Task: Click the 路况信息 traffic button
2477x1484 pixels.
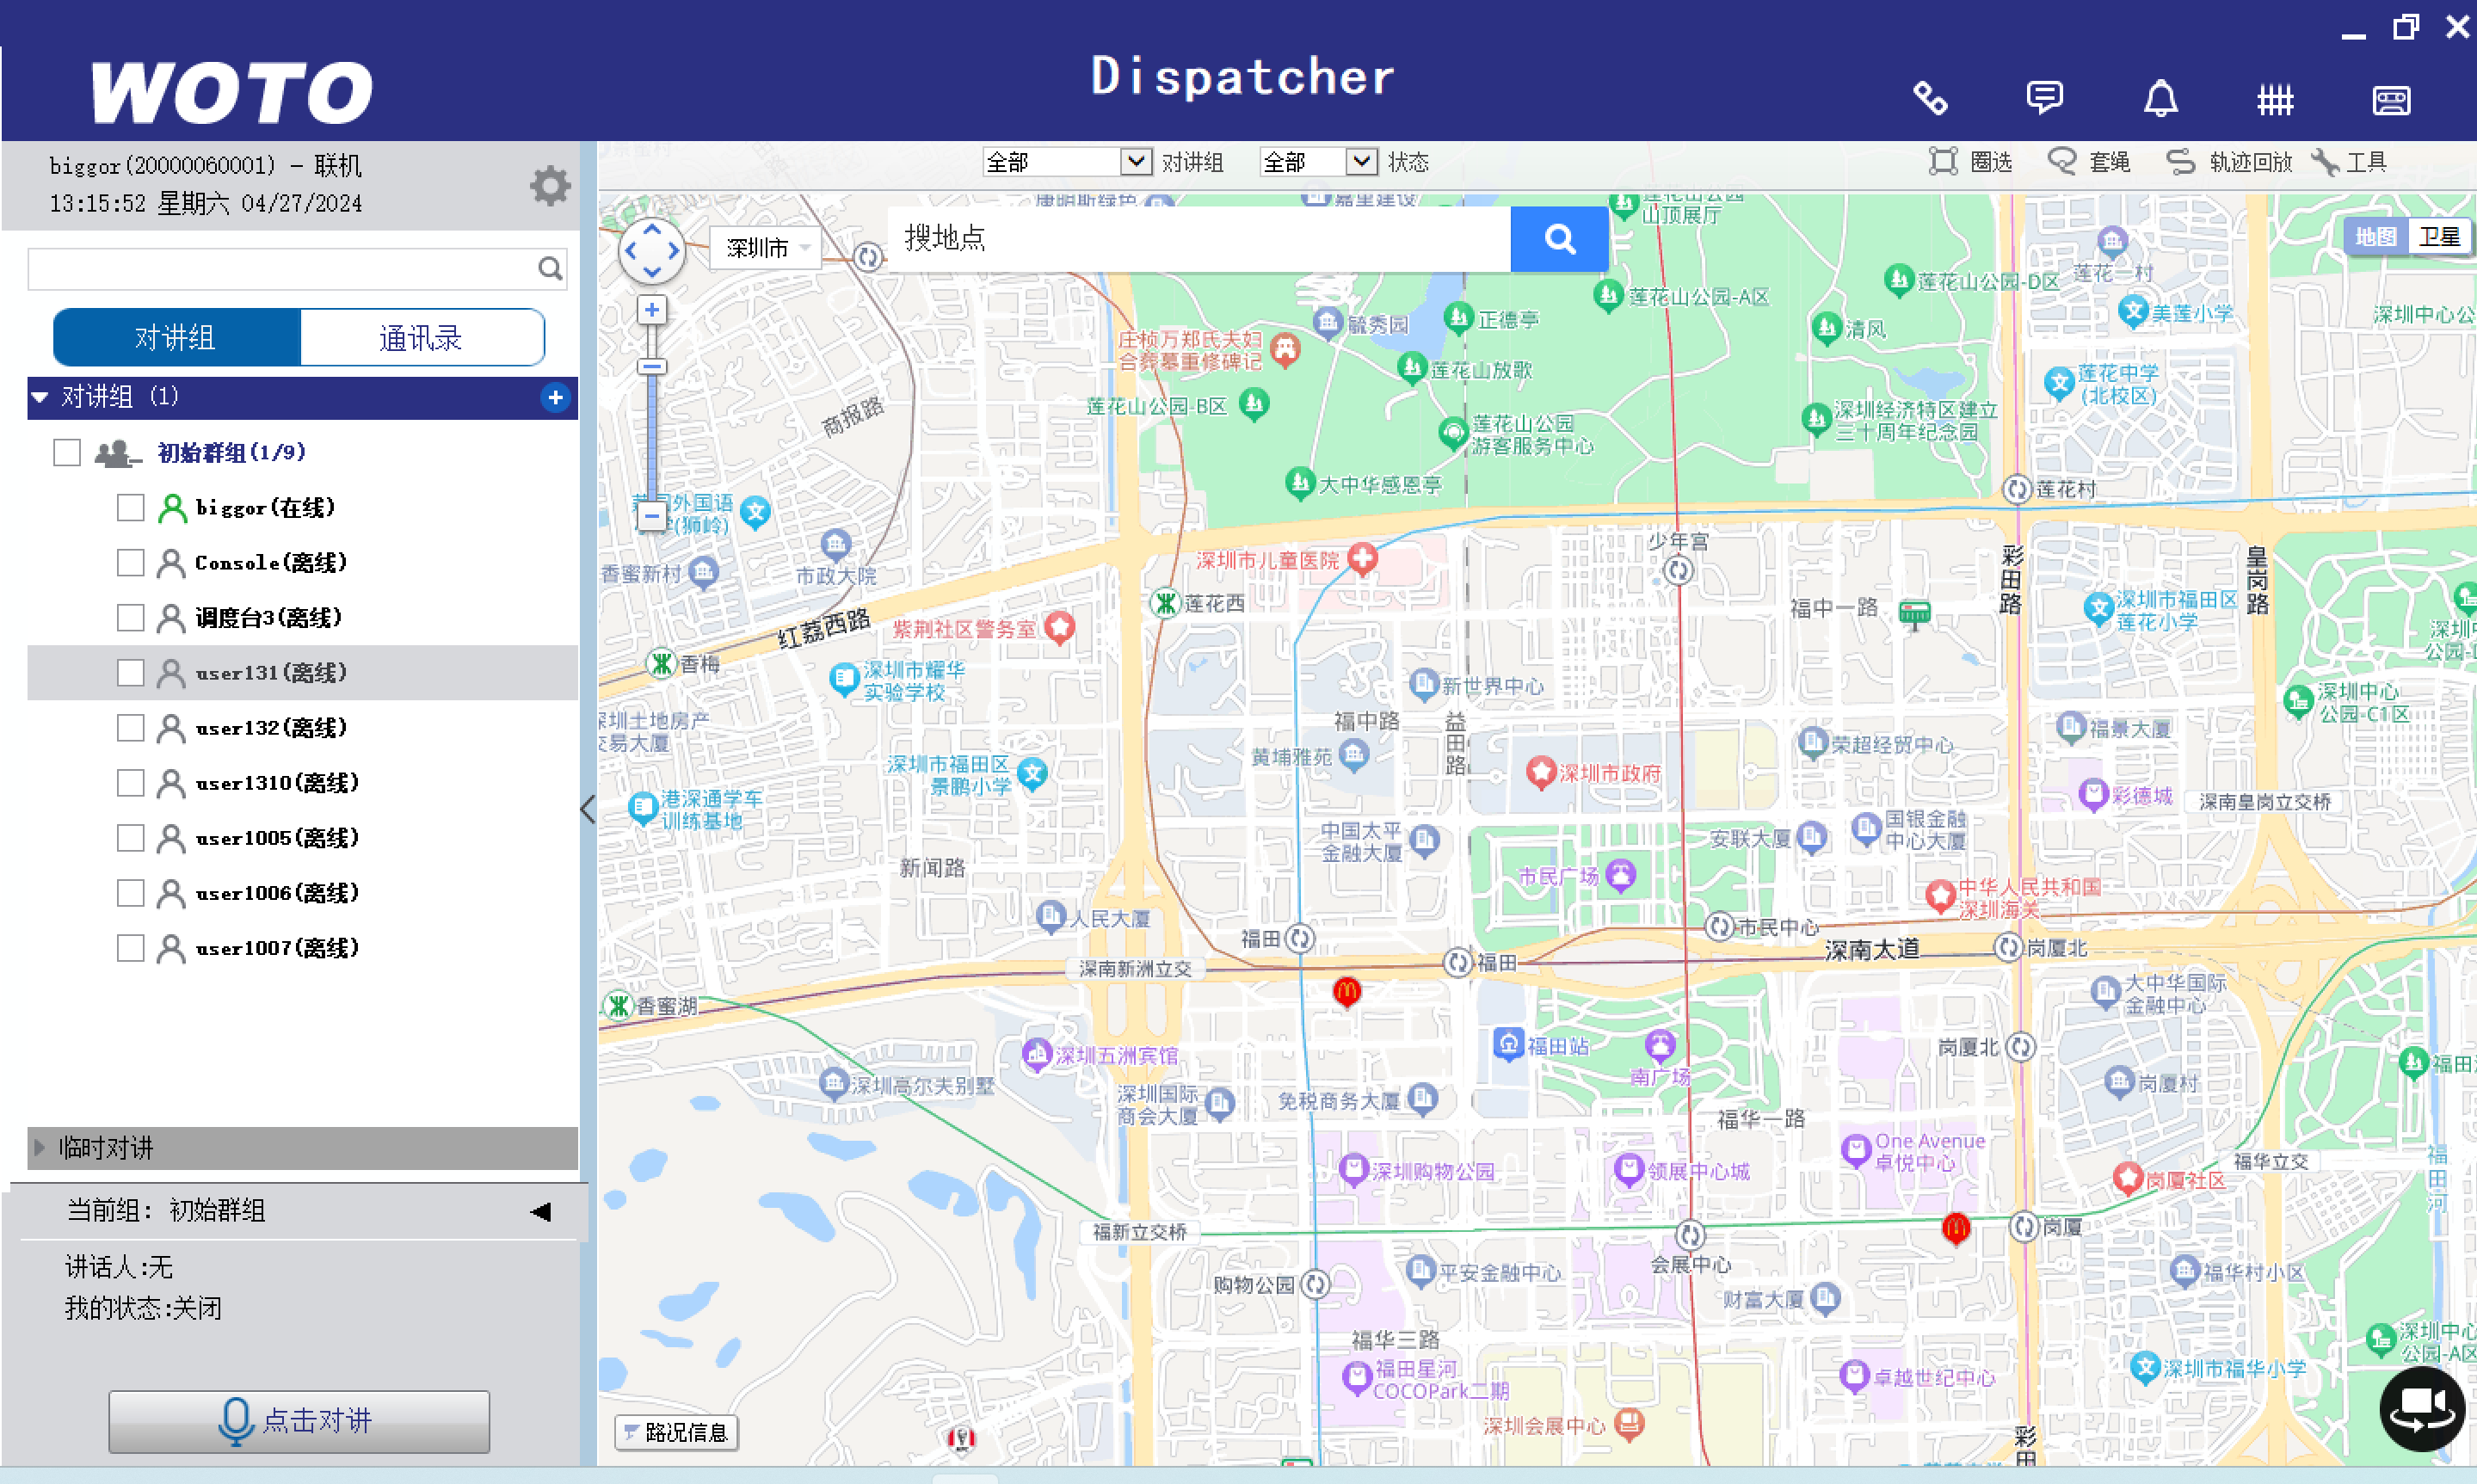Action: 676,1432
